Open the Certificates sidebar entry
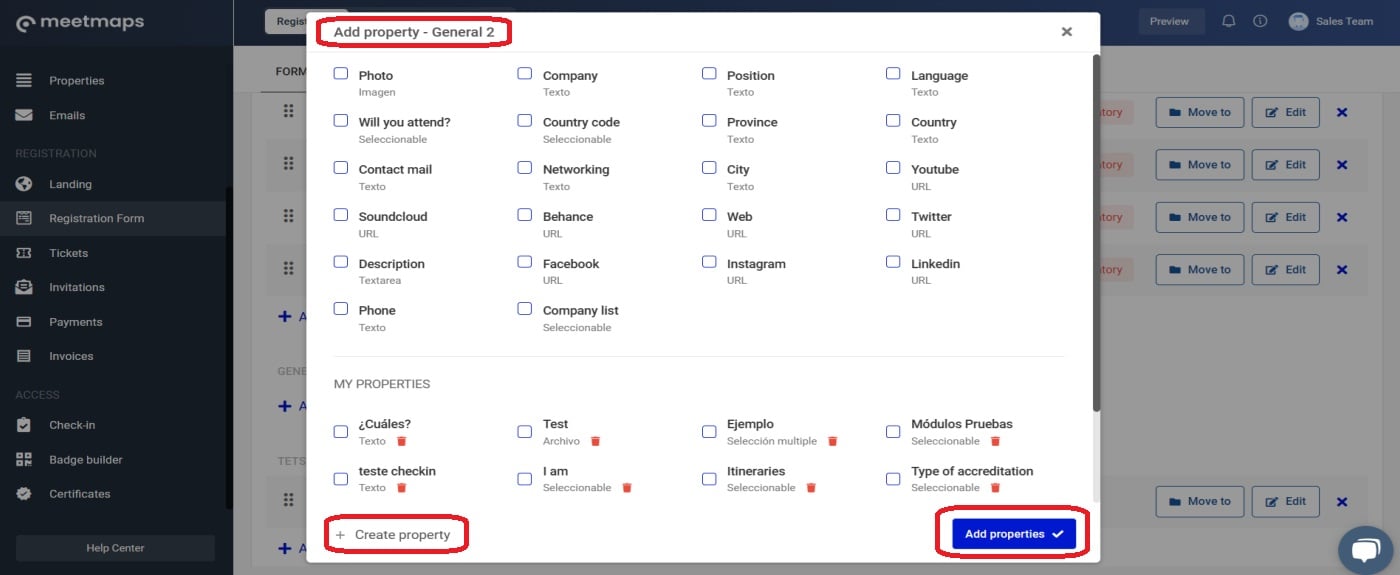The image size is (1400, 575). (x=80, y=494)
